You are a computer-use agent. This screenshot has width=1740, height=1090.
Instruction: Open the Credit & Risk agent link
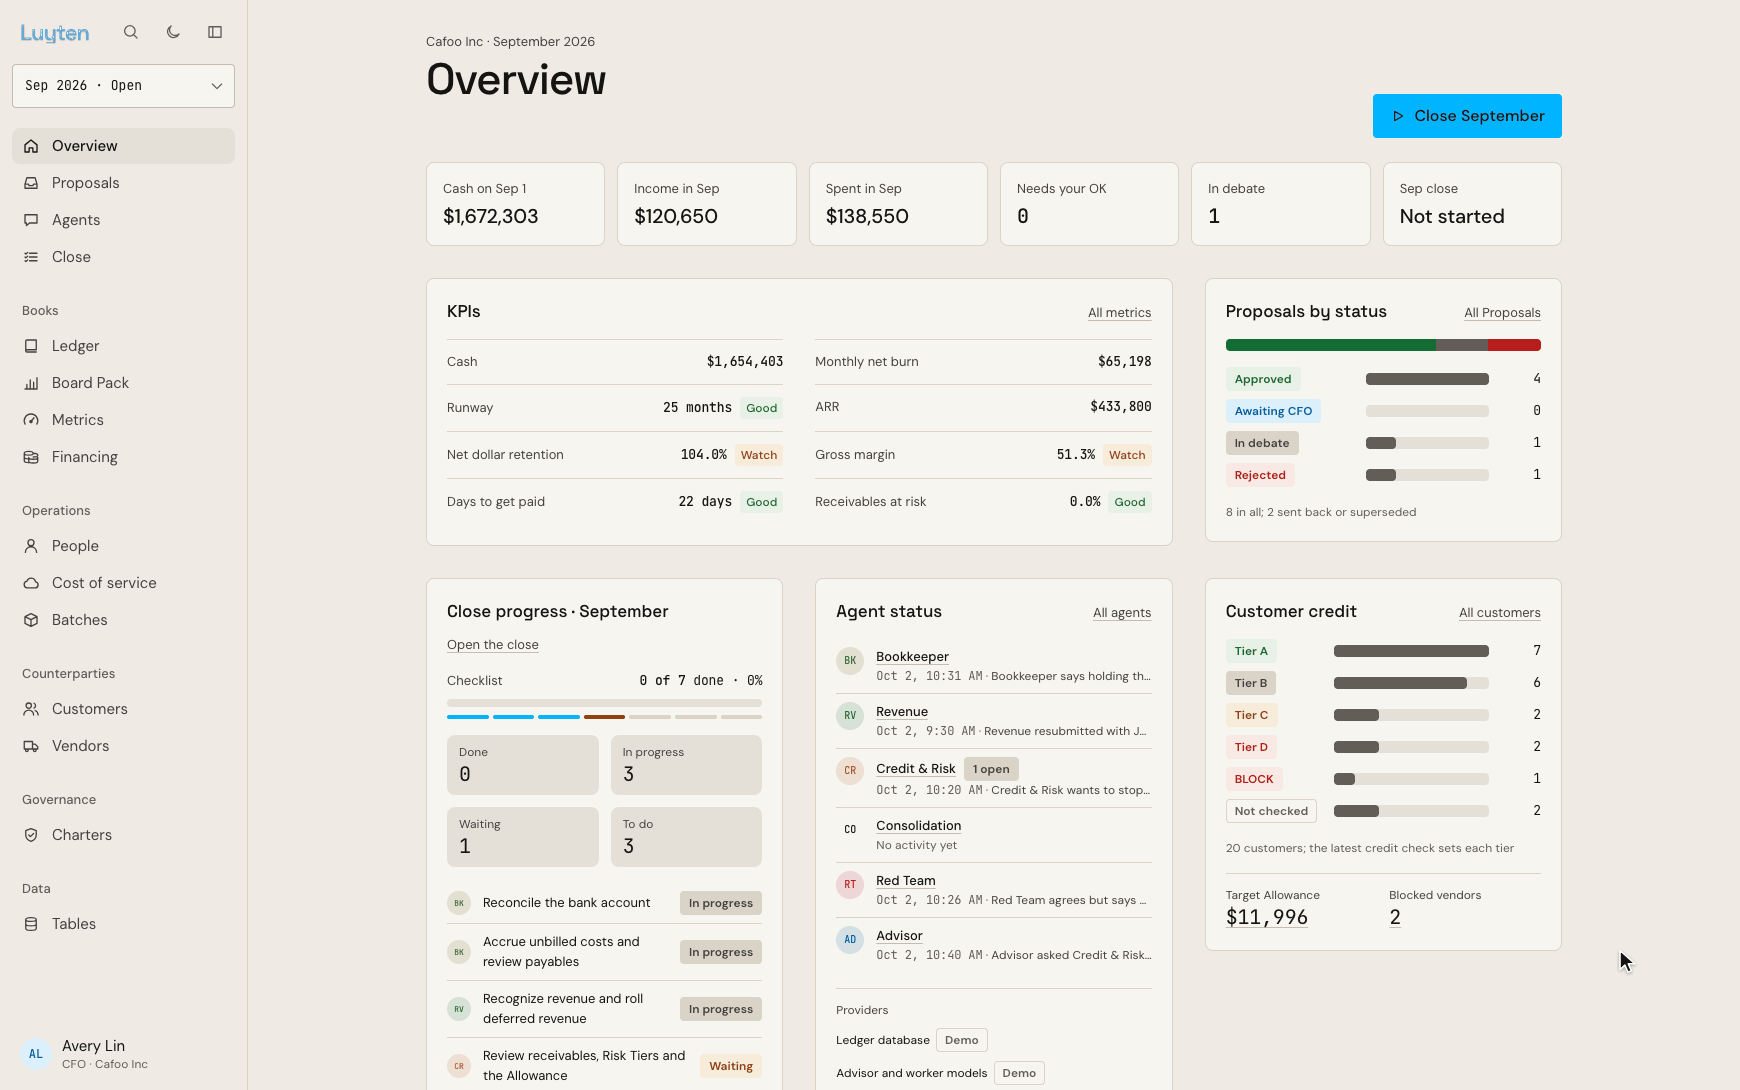tap(915, 769)
